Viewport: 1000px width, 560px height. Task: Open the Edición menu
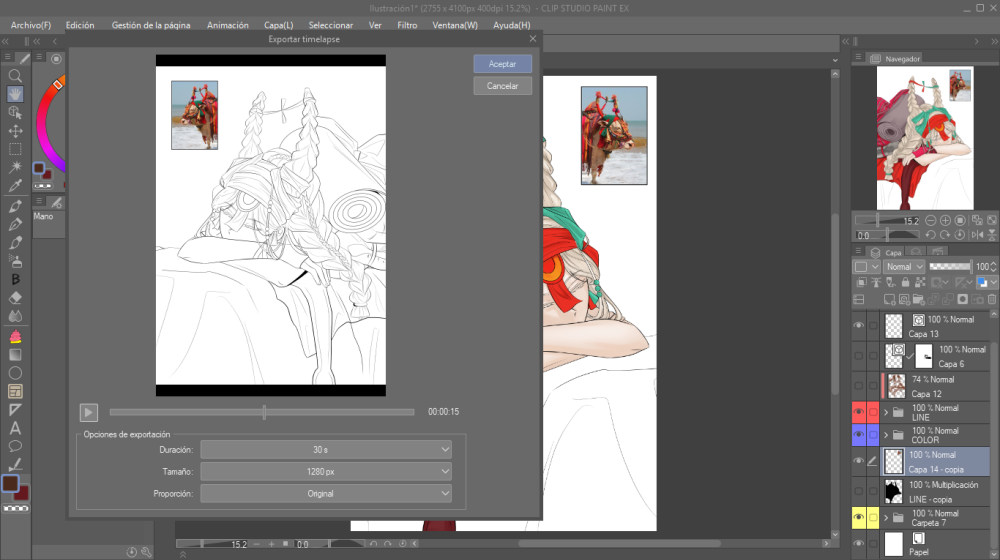point(80,25)
